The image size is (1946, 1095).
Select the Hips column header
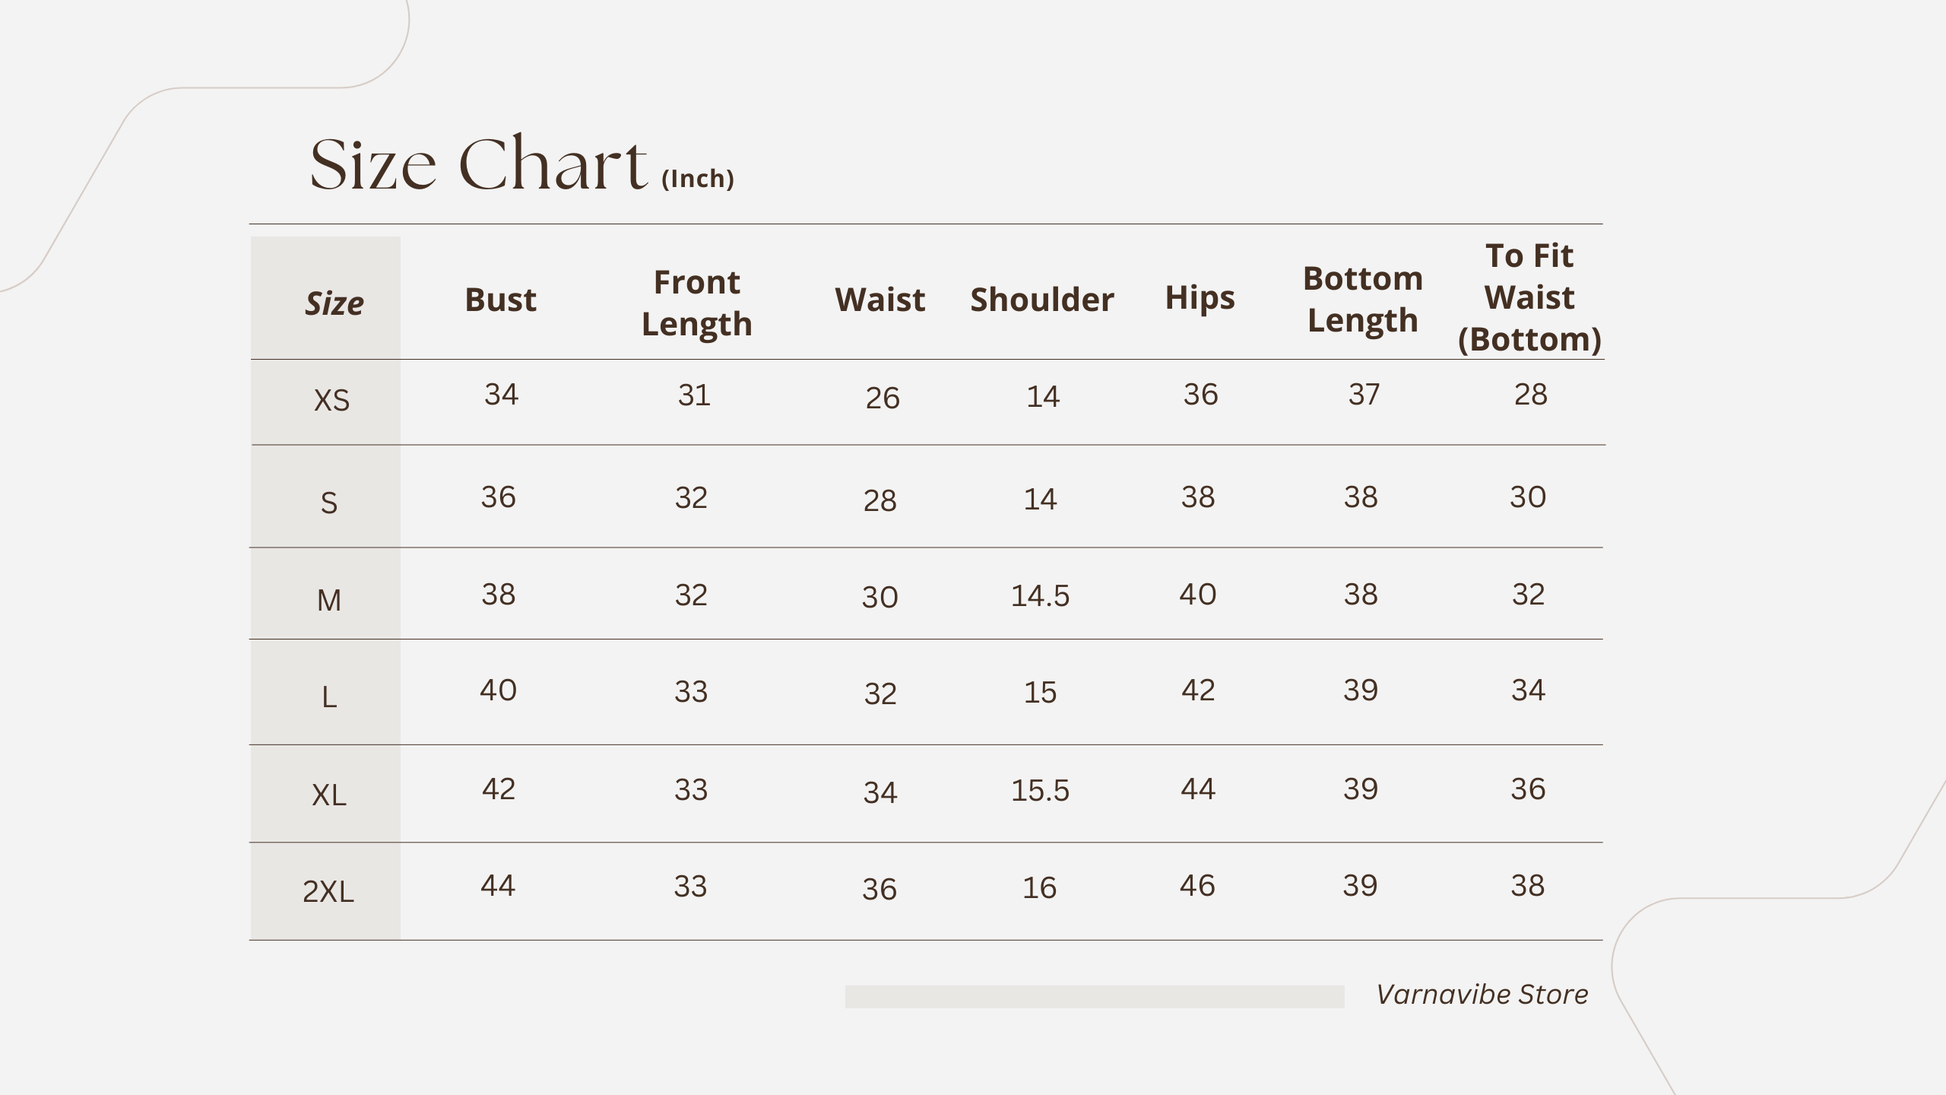1200,297
